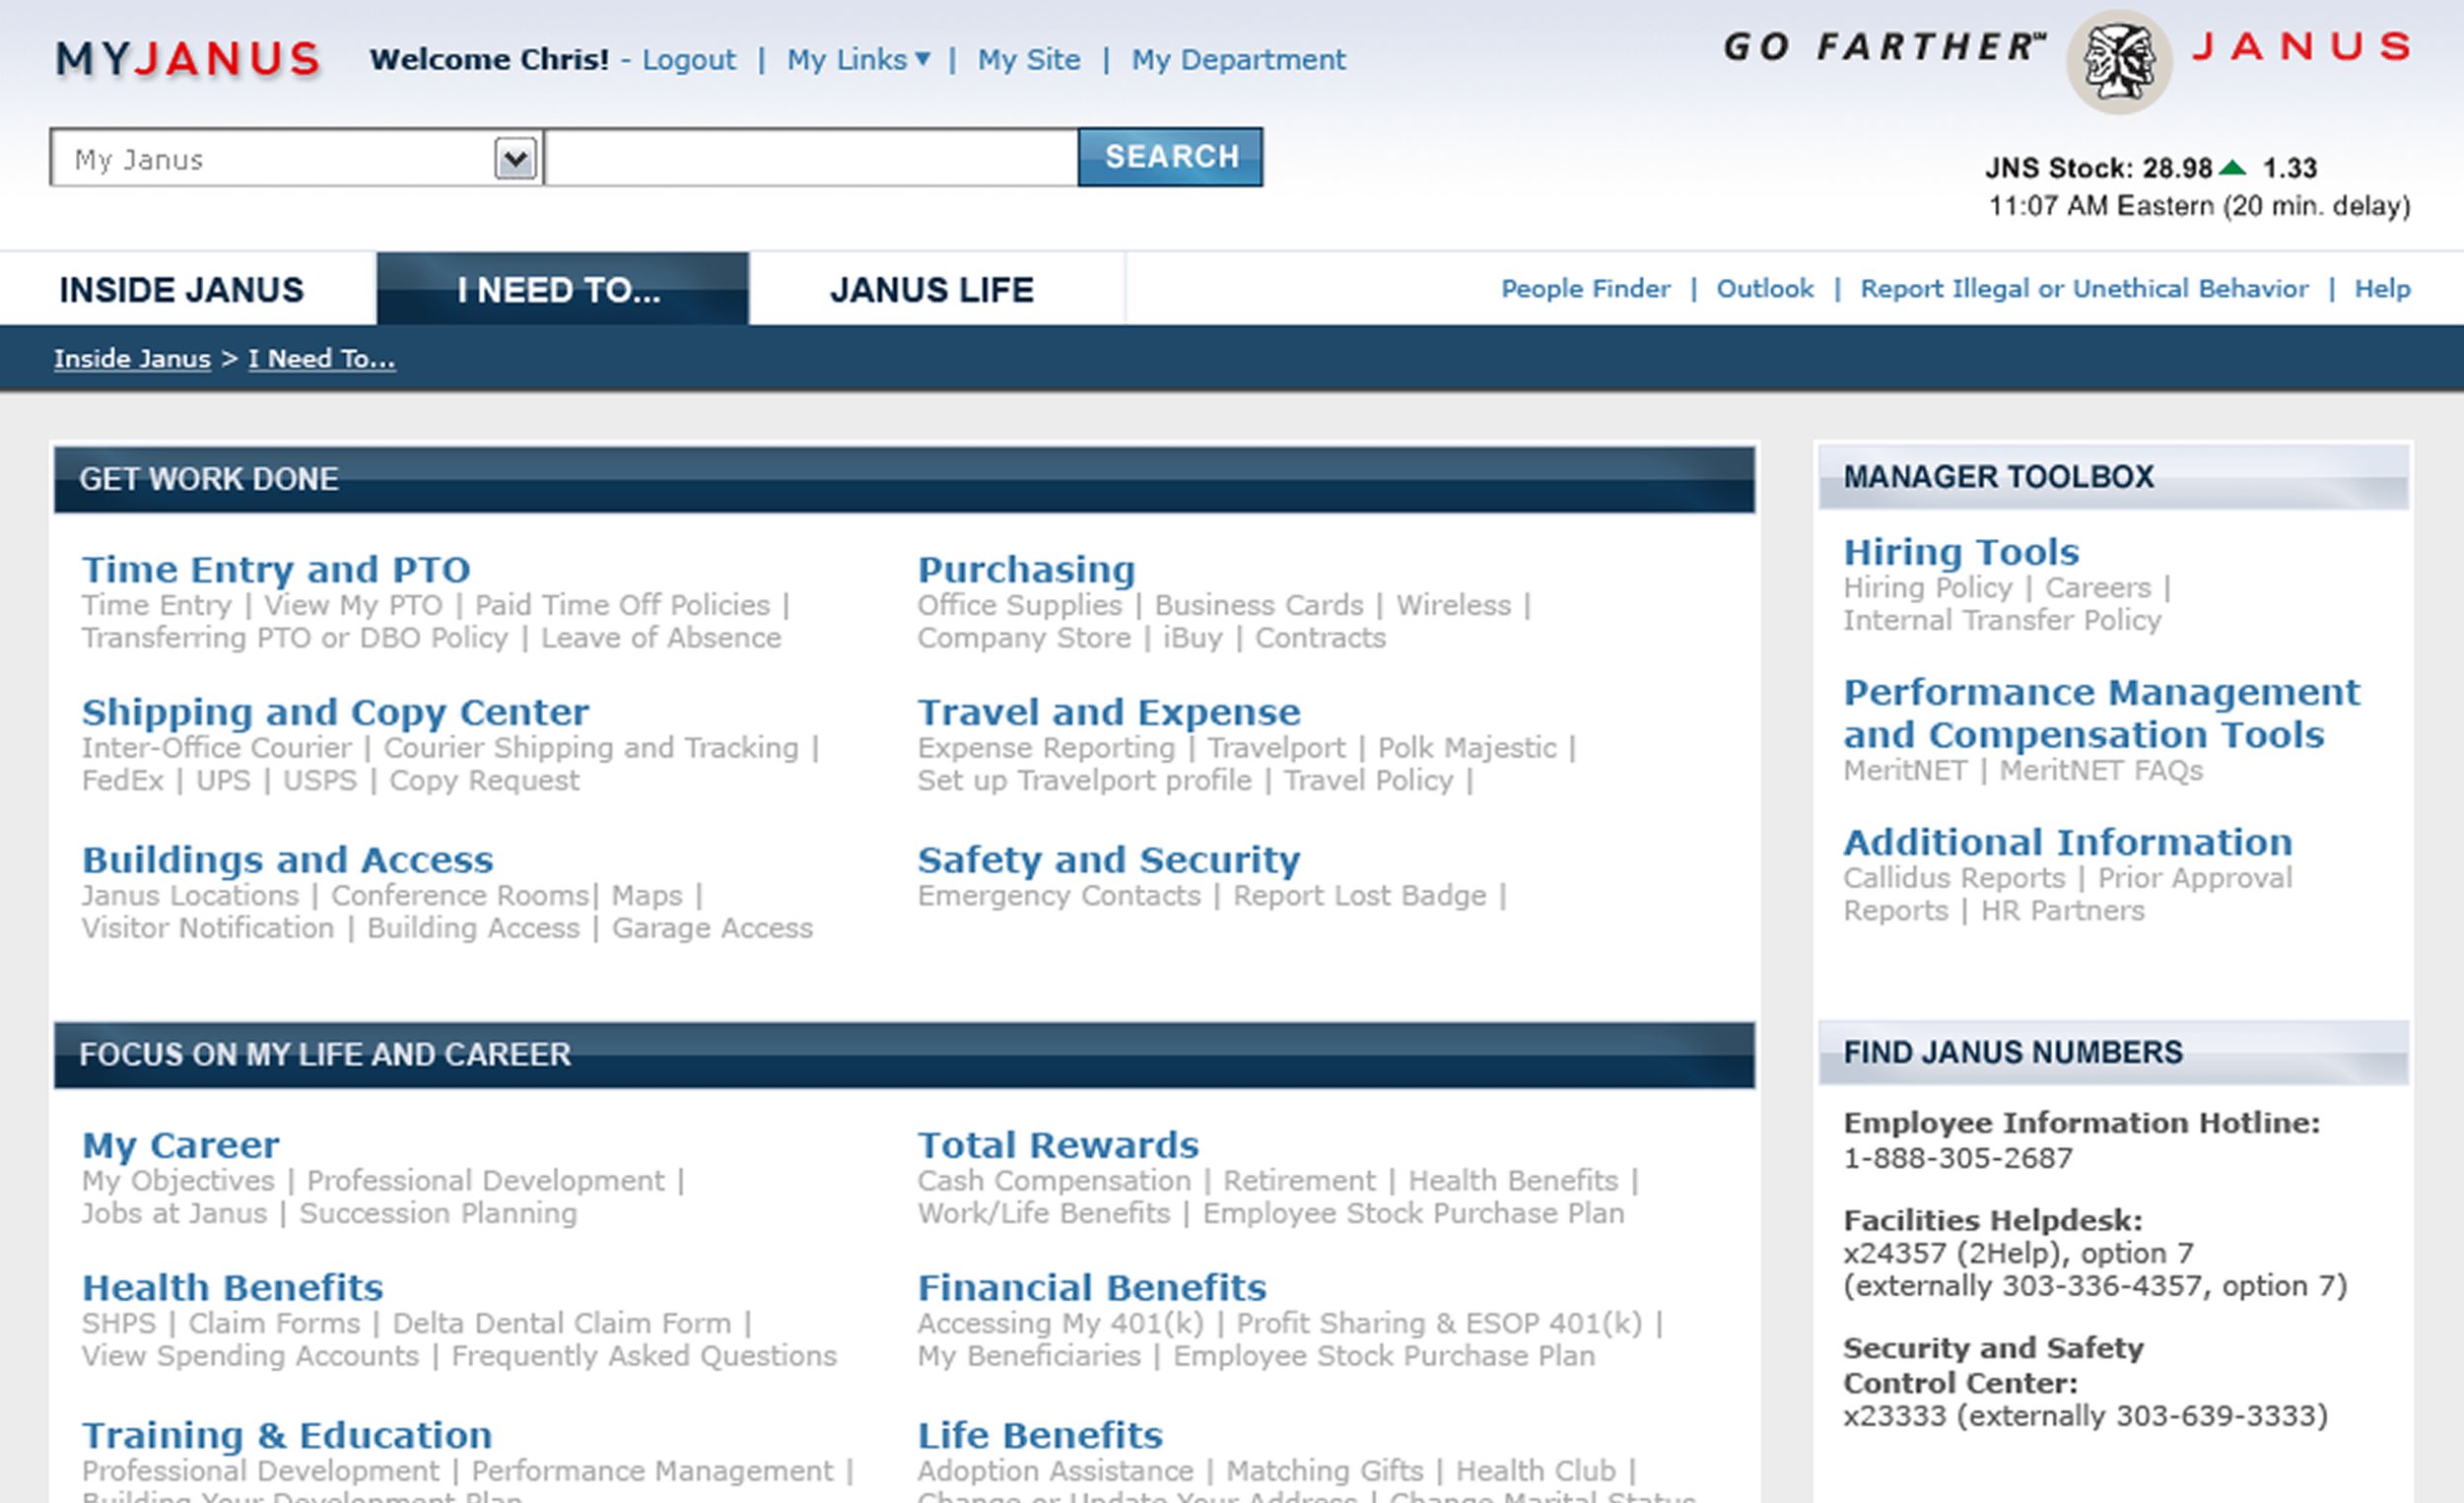Screen dimensions: 2464x1503
Task: Open the Travel and Expense section
Action: 1109,712
